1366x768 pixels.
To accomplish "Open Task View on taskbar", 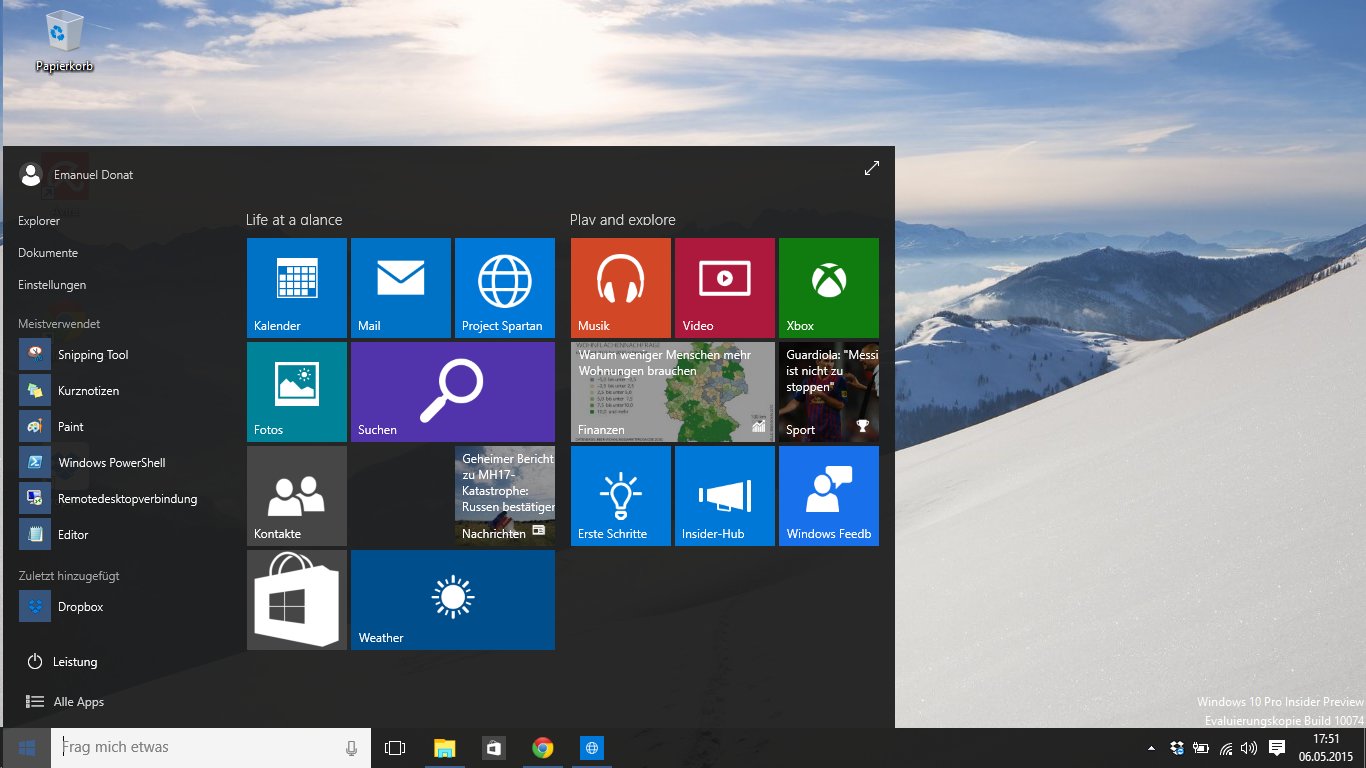I will (x=395, y=748).
